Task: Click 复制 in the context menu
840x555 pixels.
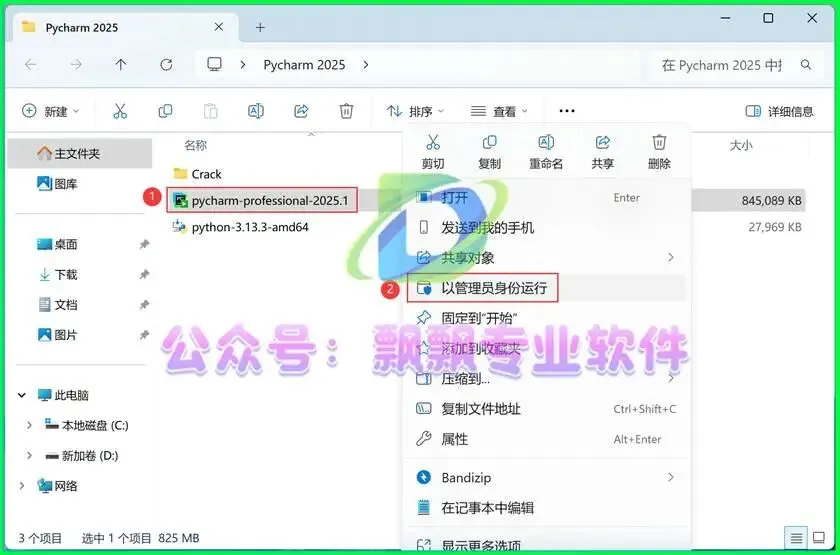Action: 489,152
